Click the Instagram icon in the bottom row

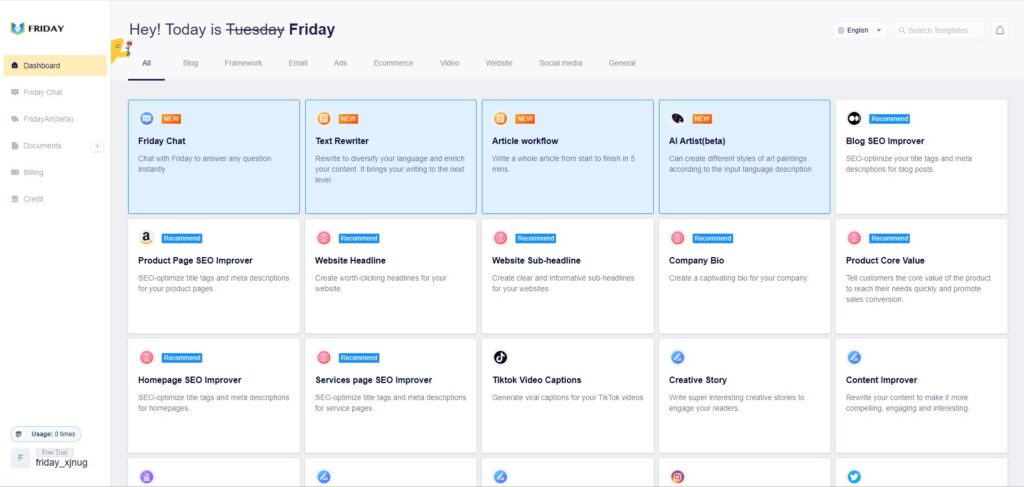(x=677, y=477)
